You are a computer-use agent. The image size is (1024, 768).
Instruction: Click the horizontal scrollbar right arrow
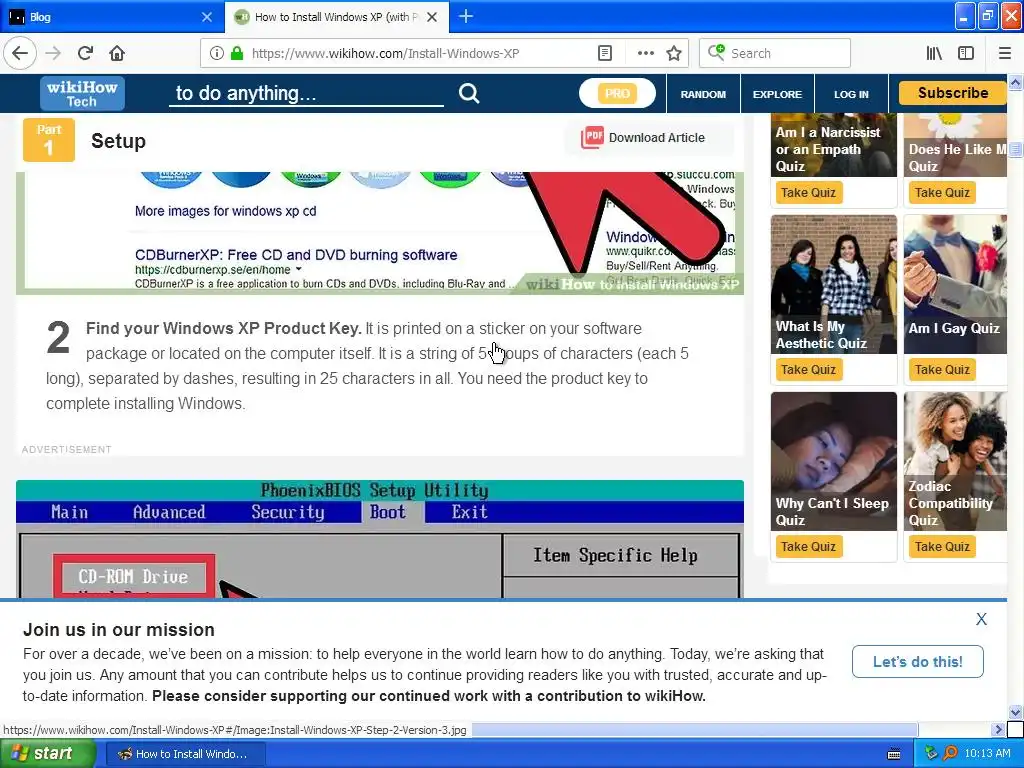coord(997,729)
